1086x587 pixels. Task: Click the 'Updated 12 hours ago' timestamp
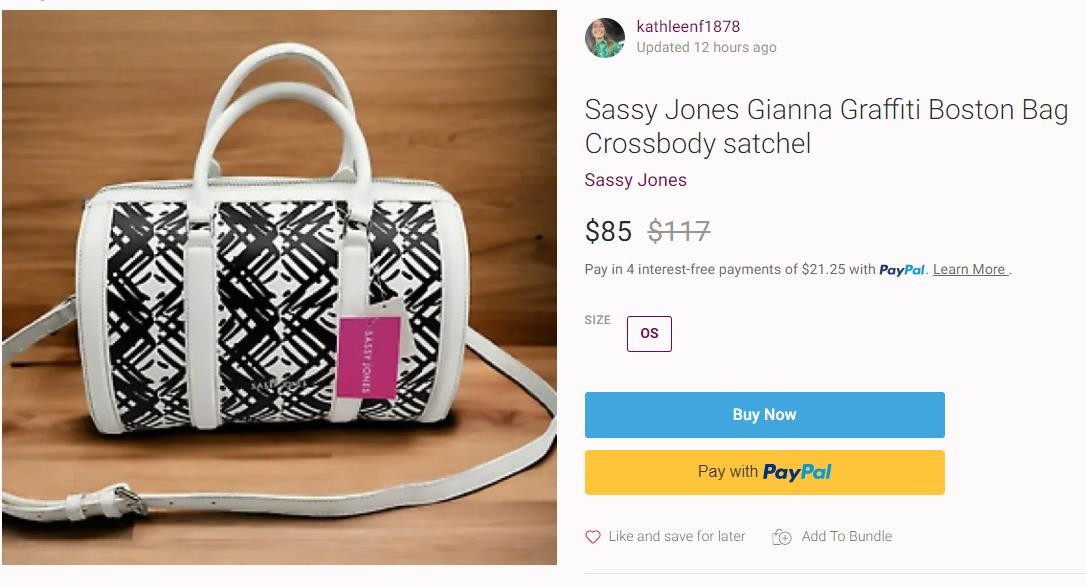706,47
